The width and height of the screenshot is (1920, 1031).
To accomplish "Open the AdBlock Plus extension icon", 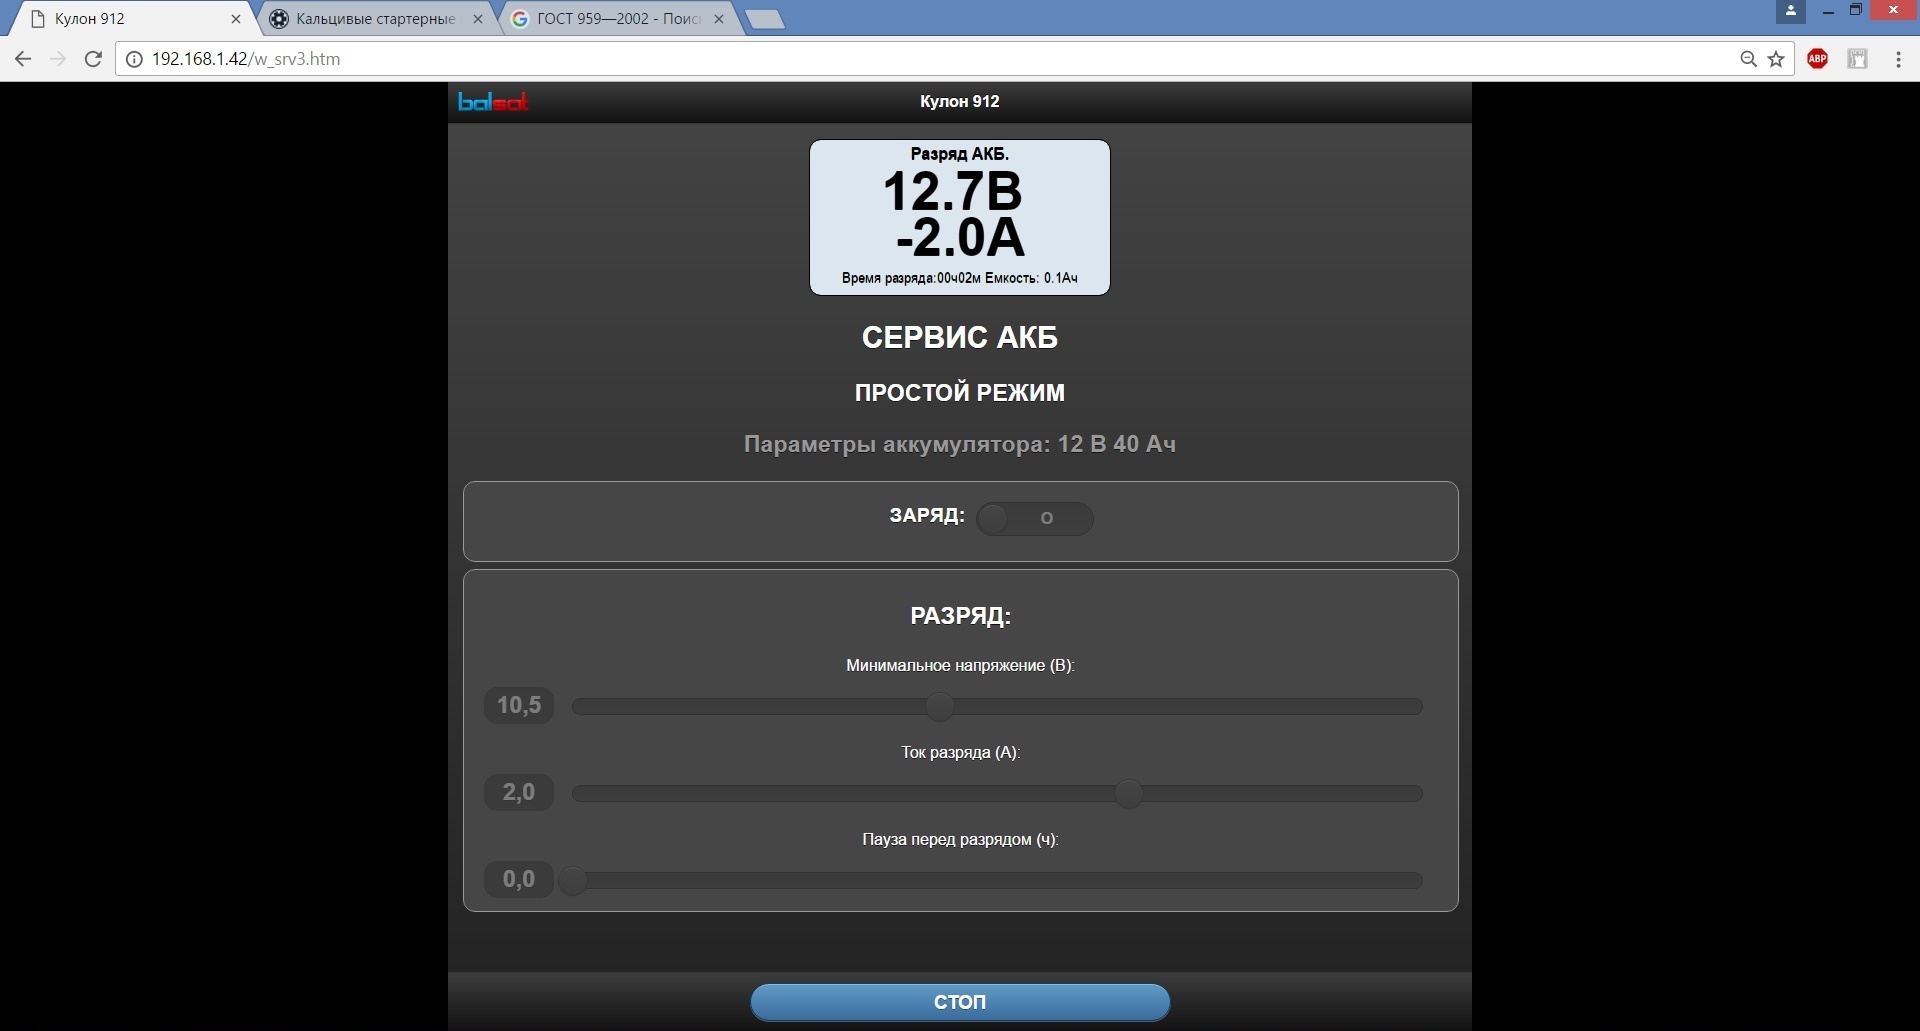I will point(1817,59).
